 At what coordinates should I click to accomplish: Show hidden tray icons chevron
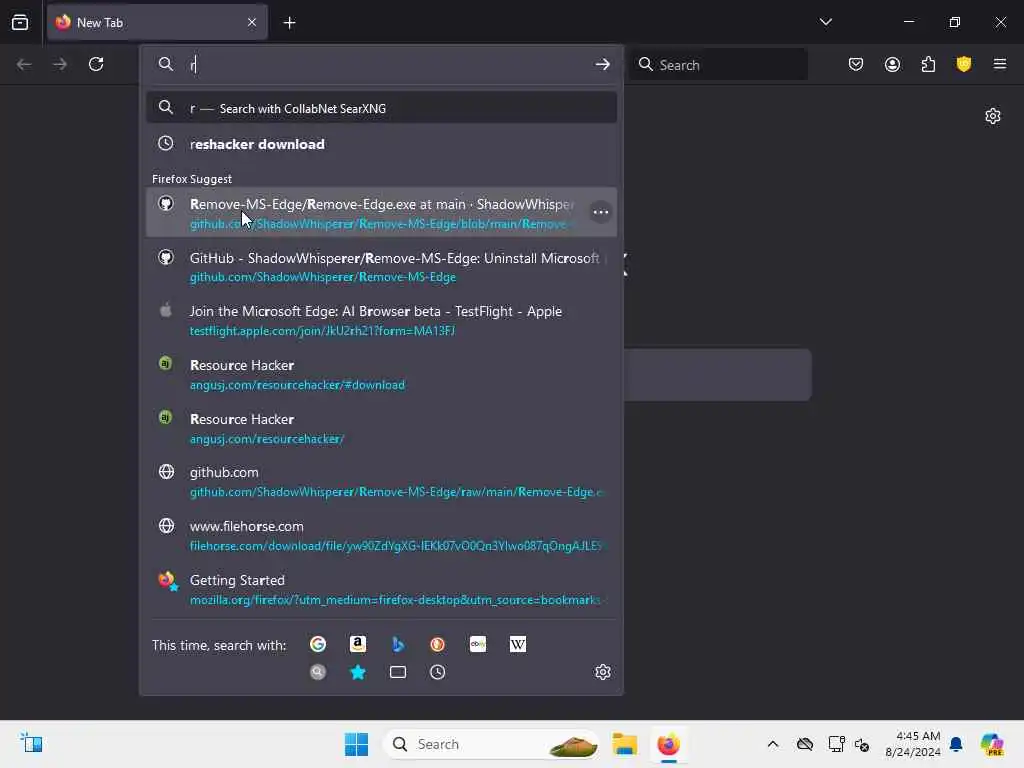(773, 744)
